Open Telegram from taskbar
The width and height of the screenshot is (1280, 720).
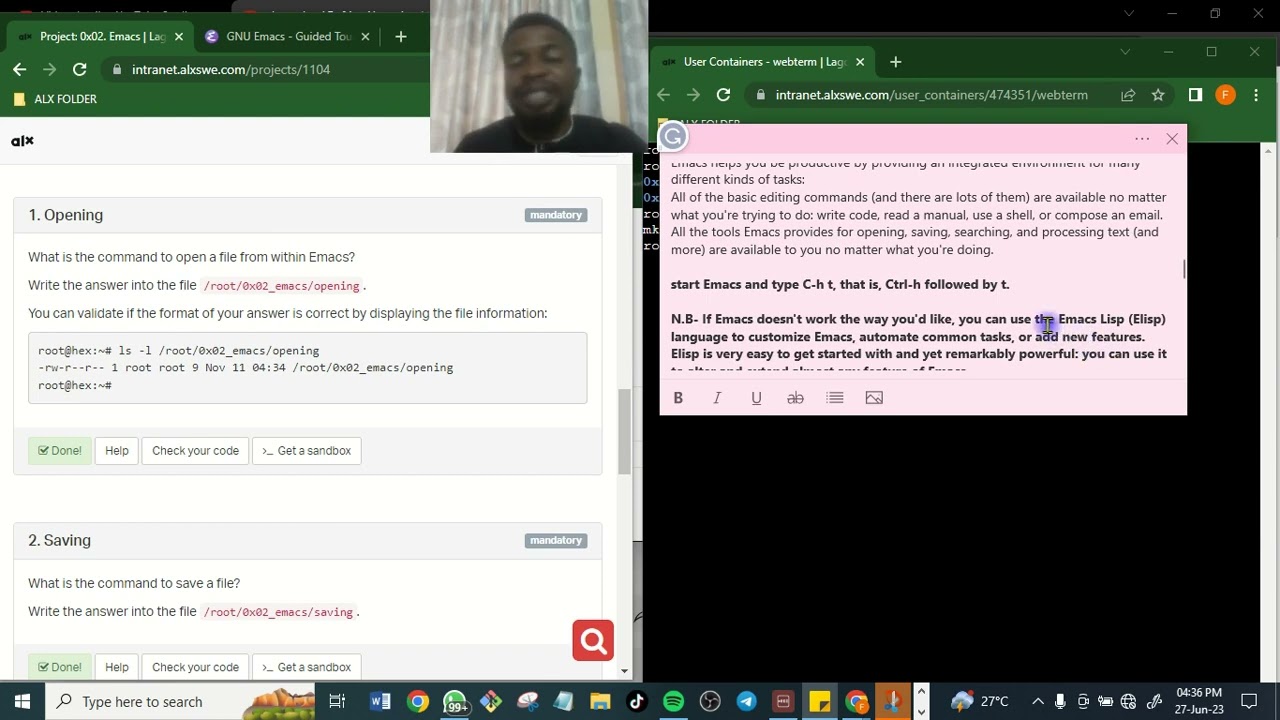coord(746,702)
